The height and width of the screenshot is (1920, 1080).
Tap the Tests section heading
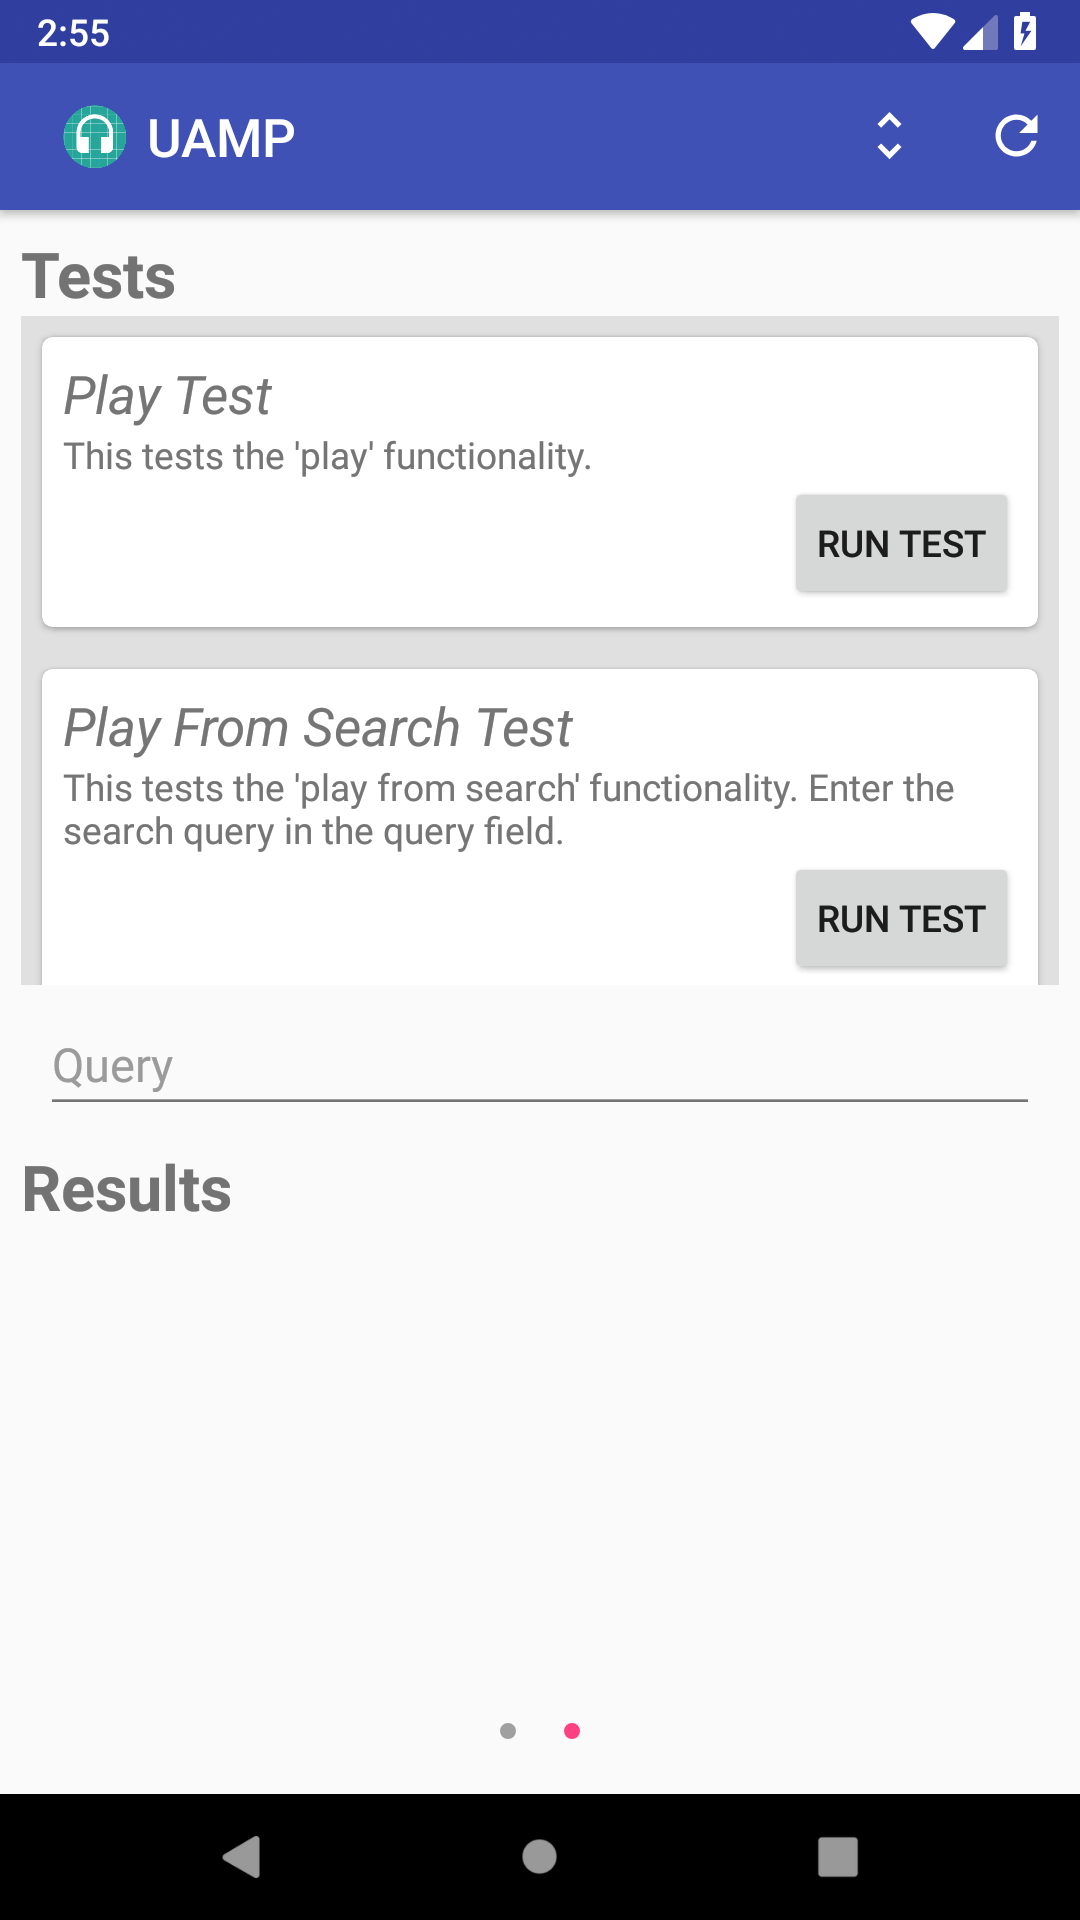tap(98, 276)
